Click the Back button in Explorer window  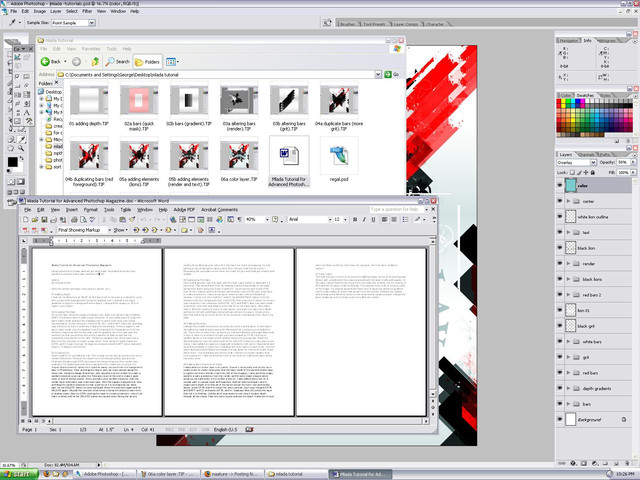(51, 62)
